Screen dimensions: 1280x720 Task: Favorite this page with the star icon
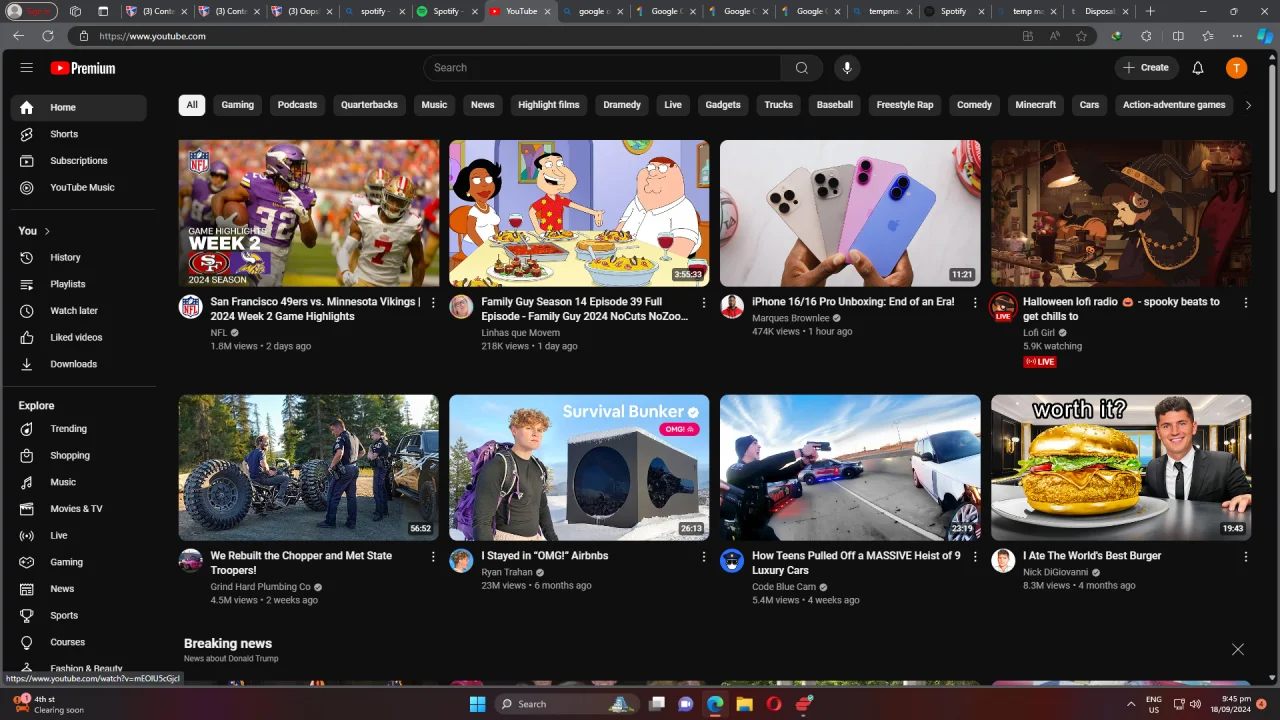pos(1081,36)
